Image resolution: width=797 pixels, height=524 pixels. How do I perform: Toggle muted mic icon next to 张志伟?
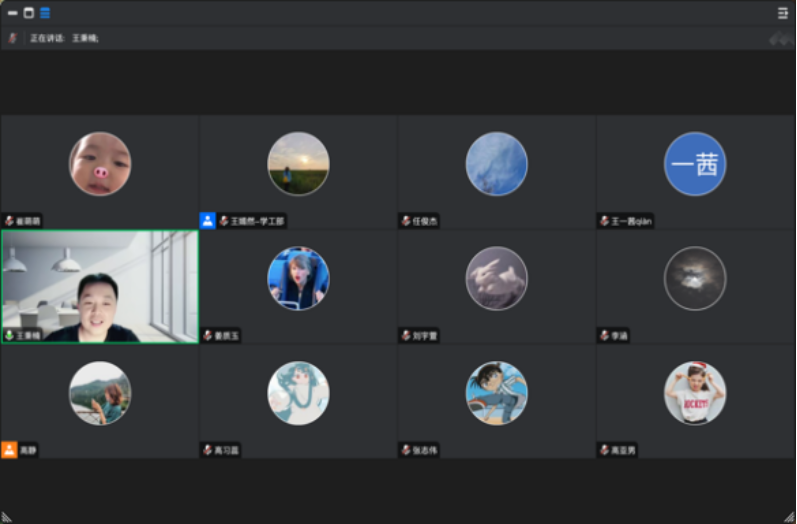[406, 450]
